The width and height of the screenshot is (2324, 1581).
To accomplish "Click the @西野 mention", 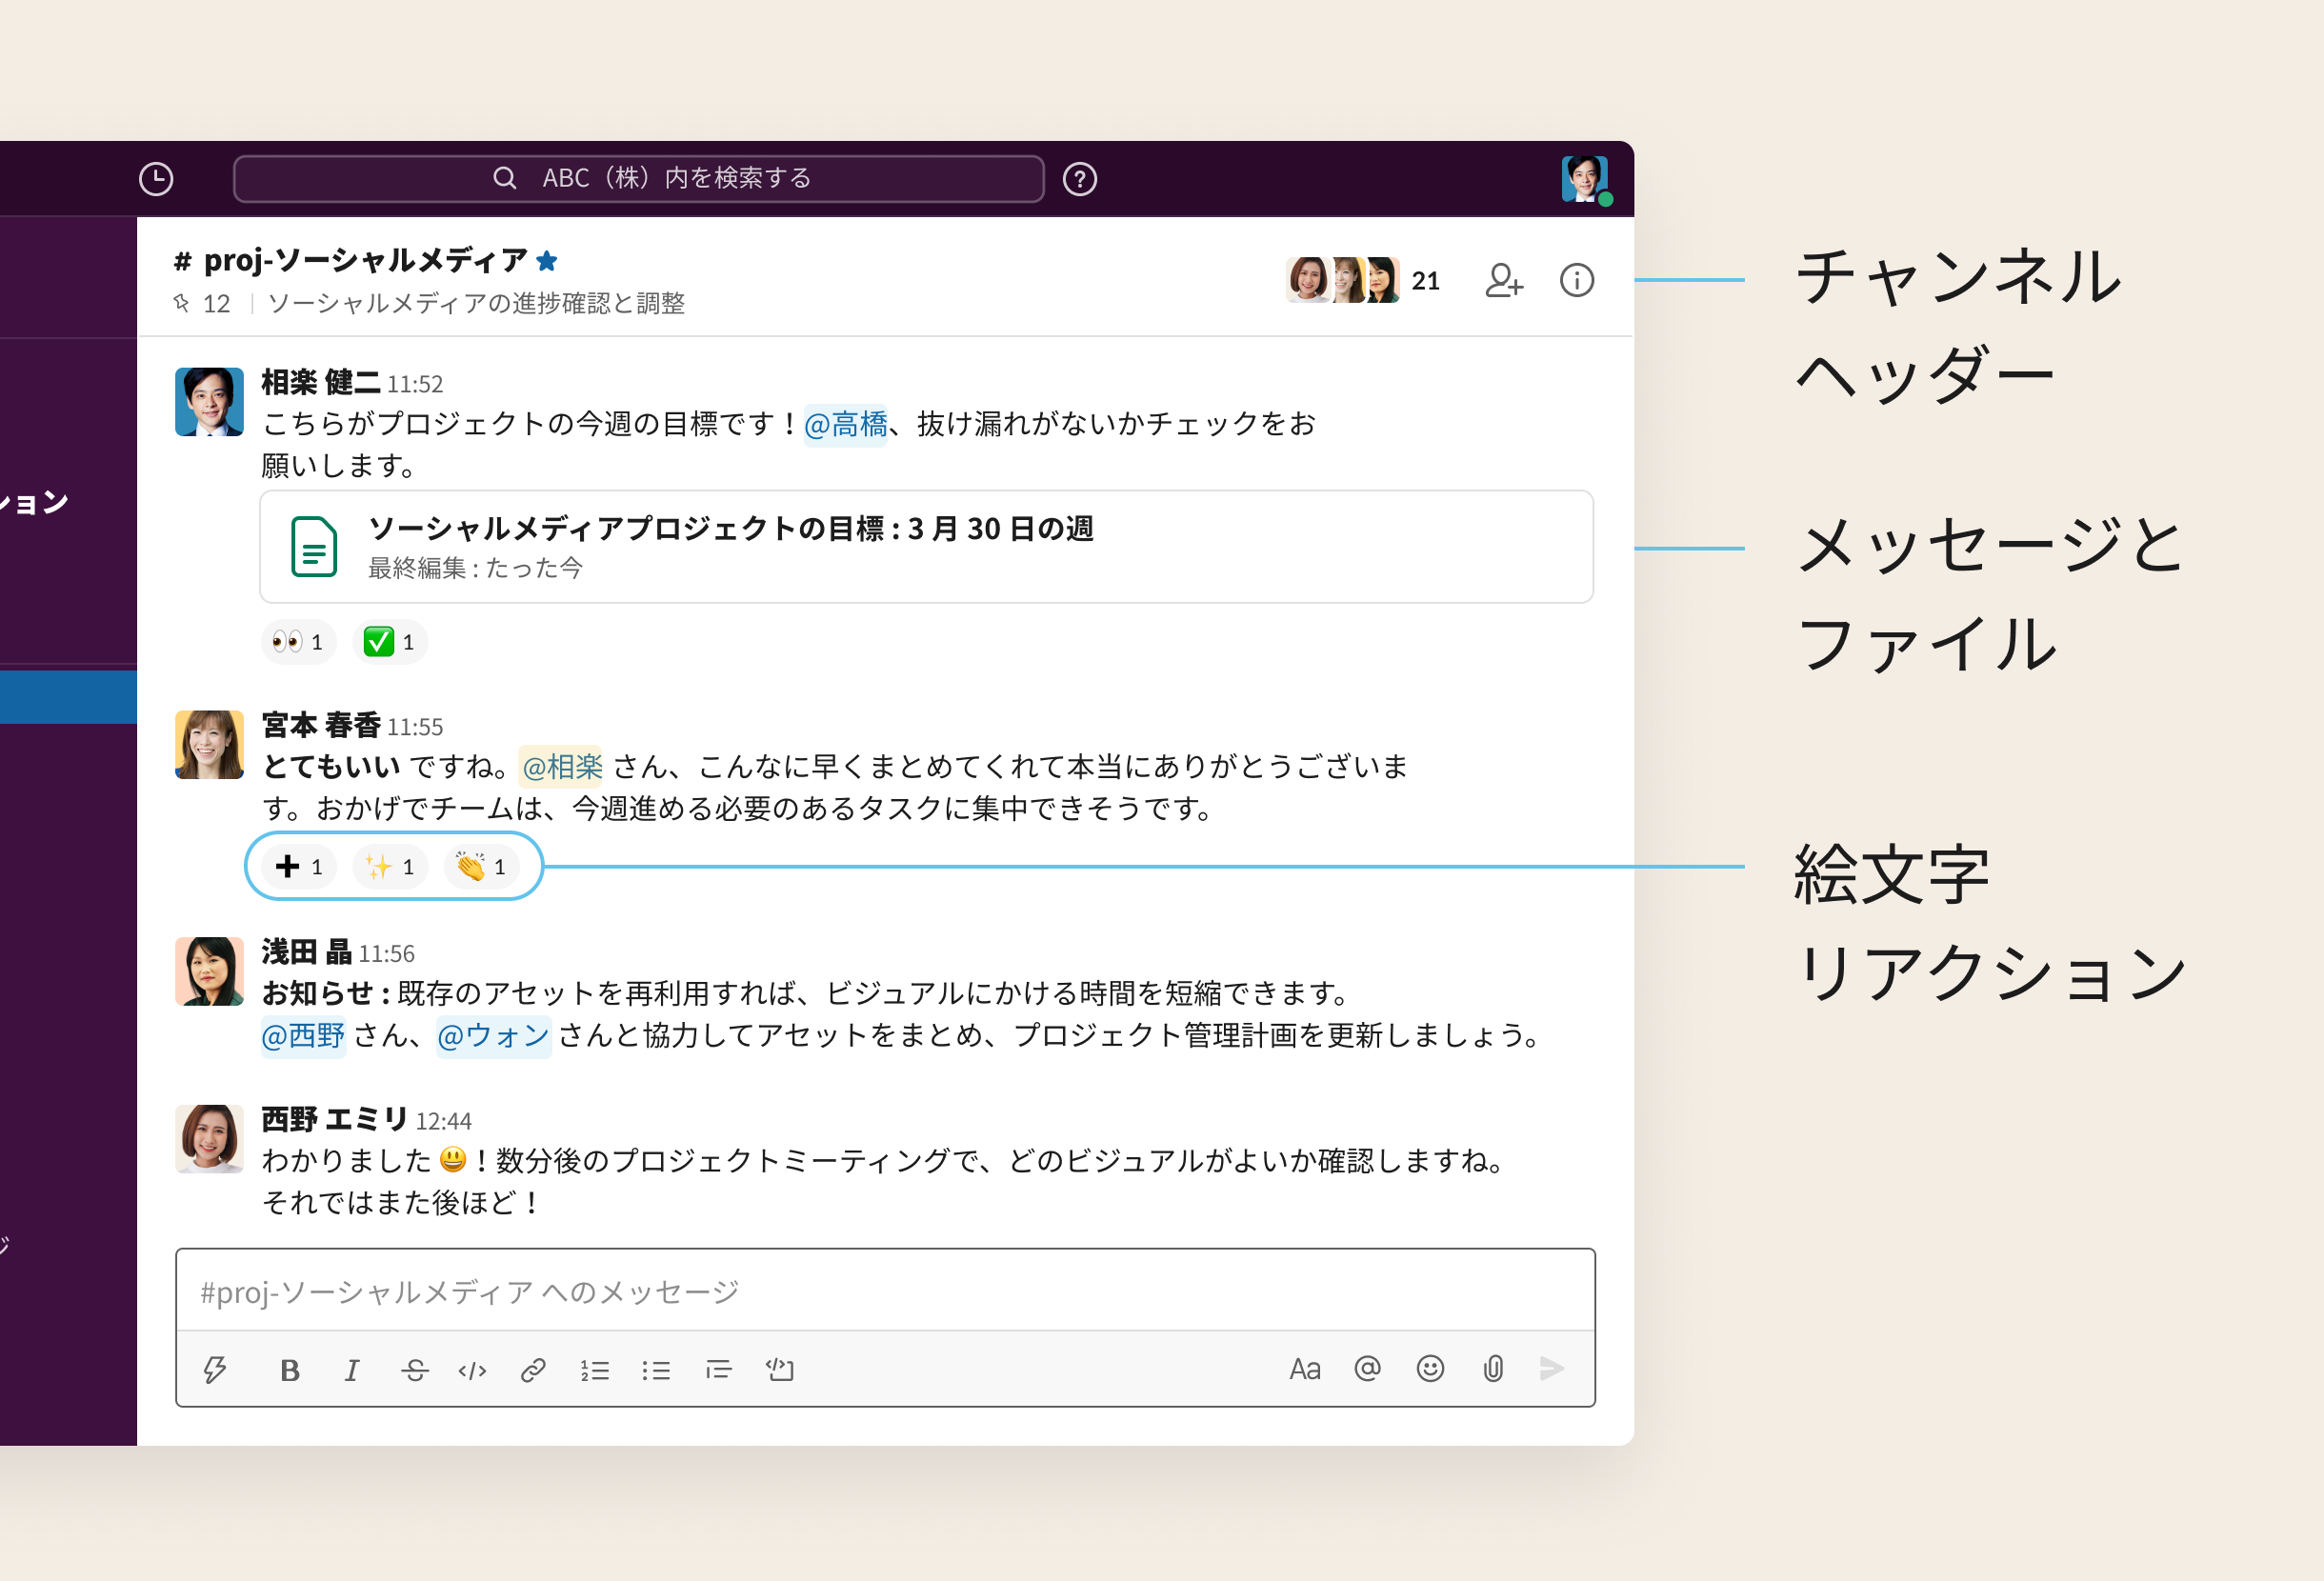I will click(303, 1035).
